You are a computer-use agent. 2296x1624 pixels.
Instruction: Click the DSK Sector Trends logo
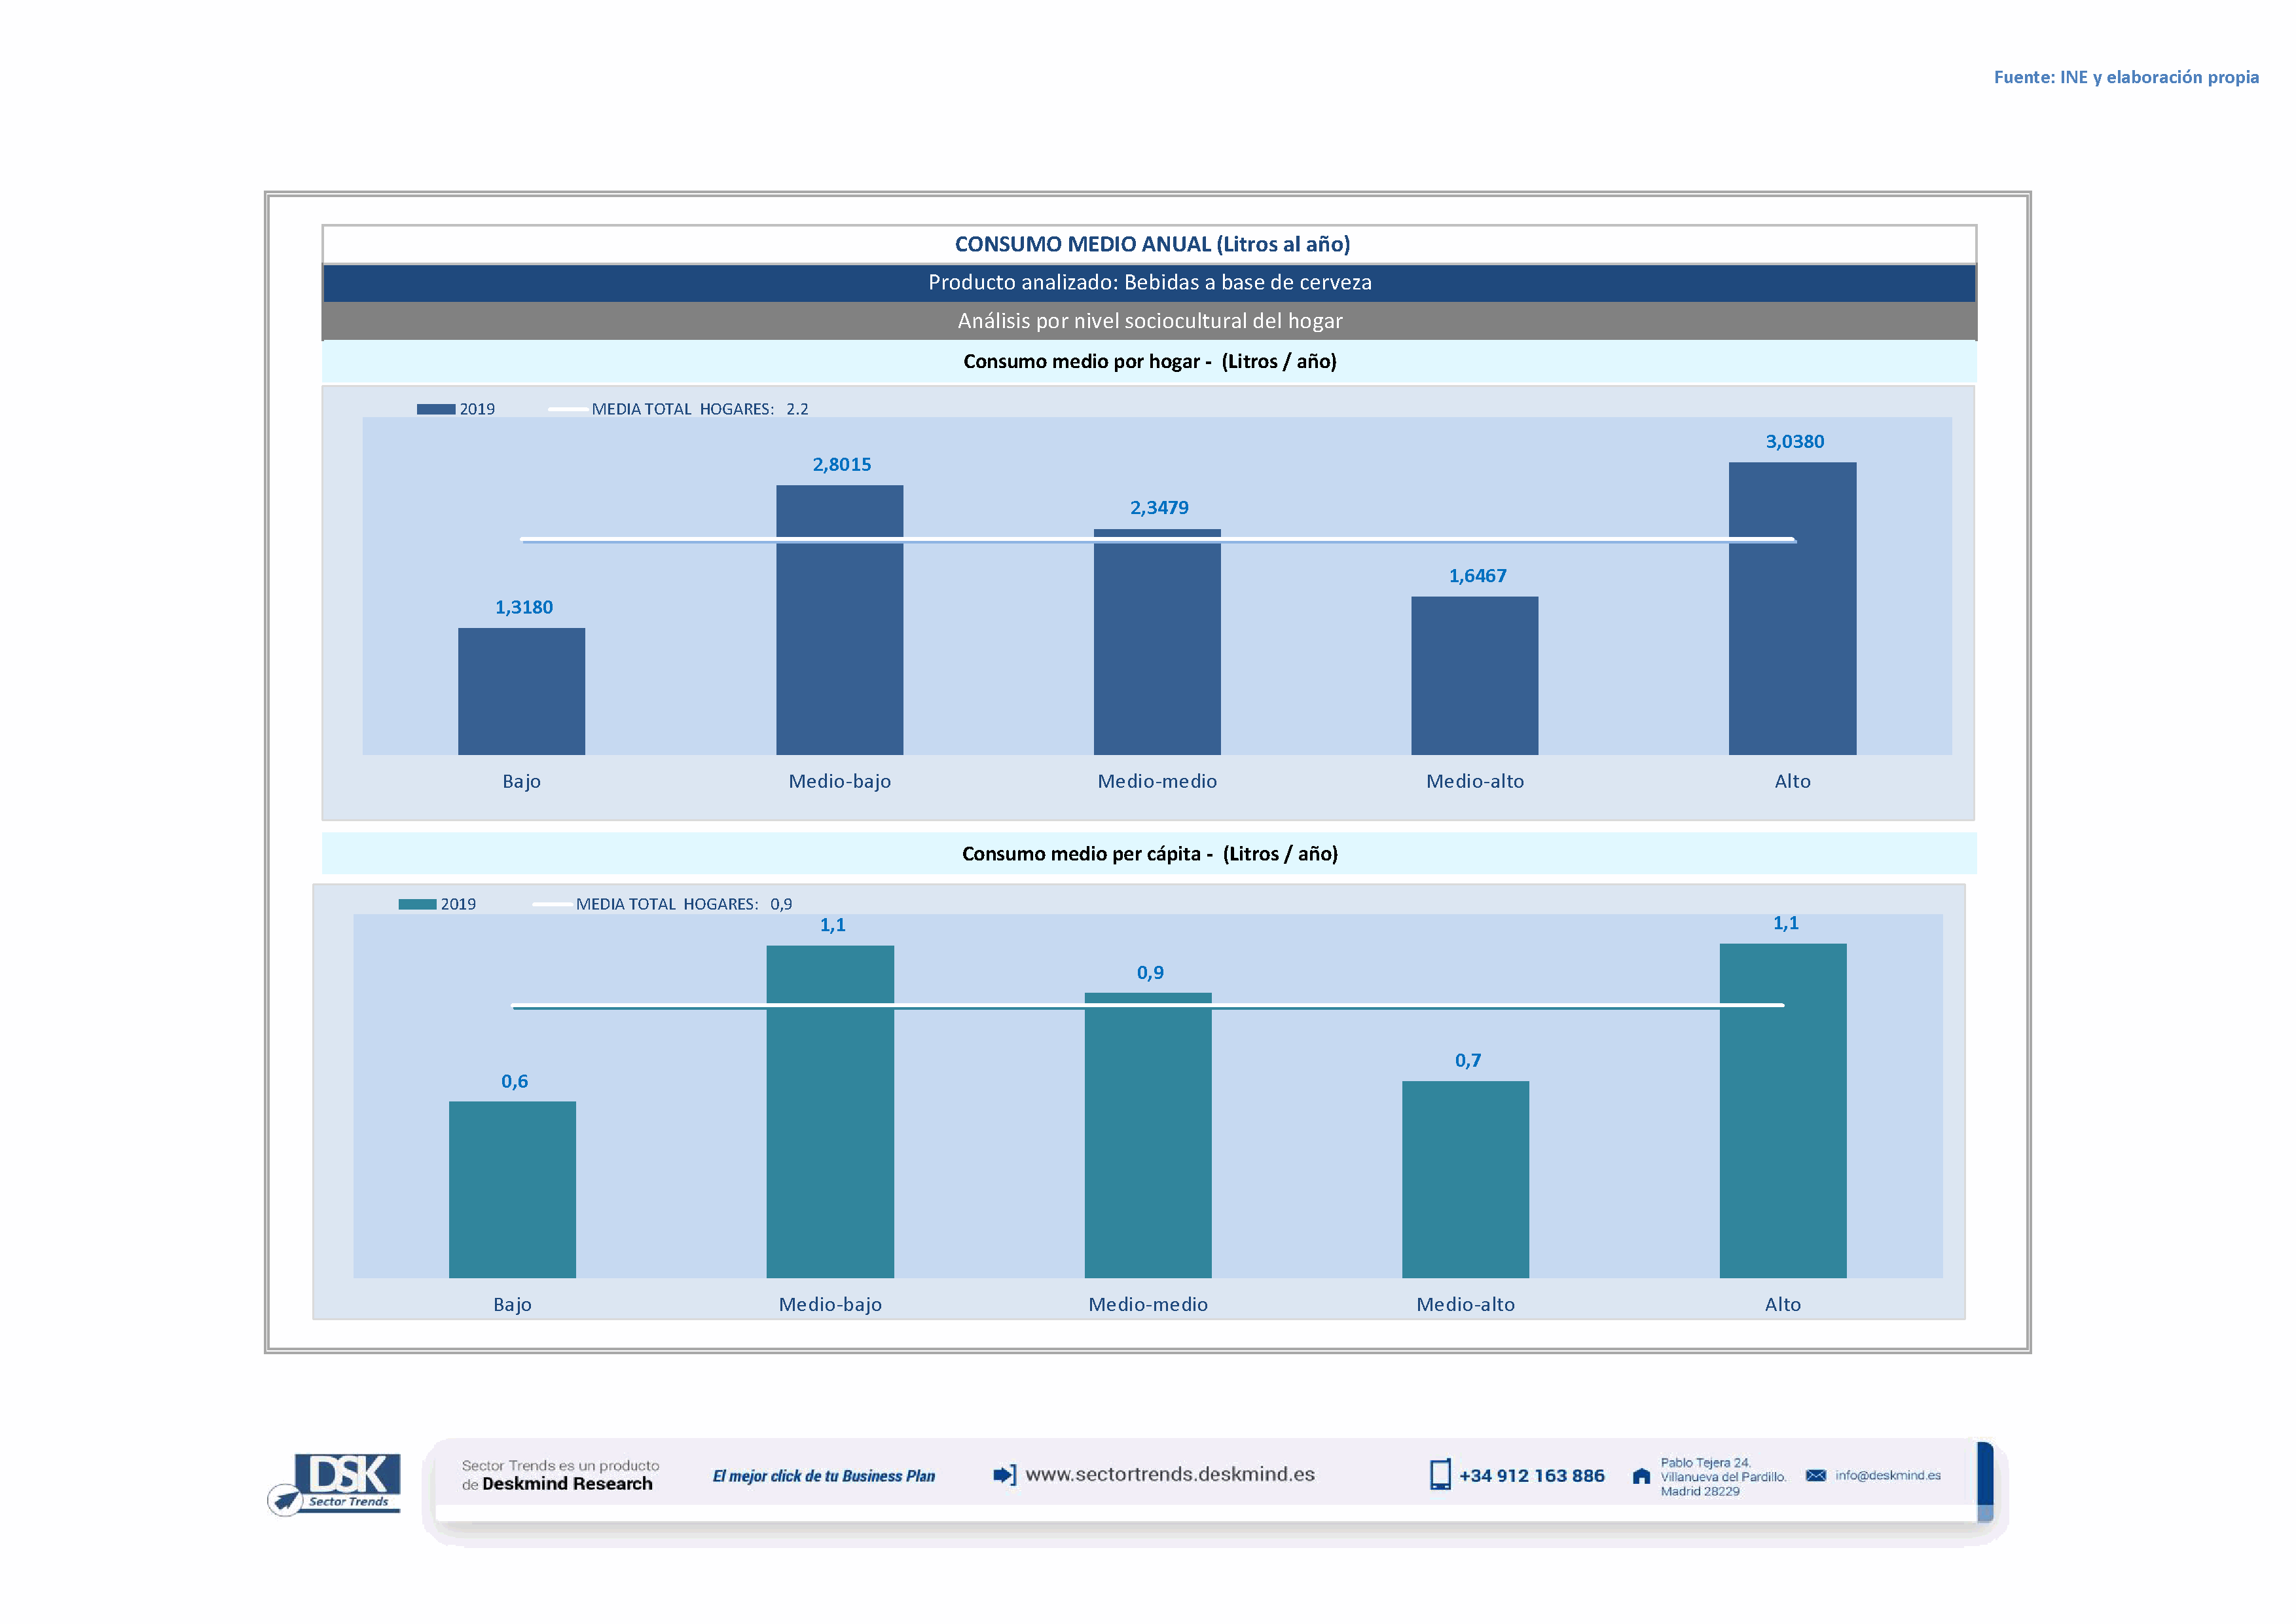point(337,1482)
